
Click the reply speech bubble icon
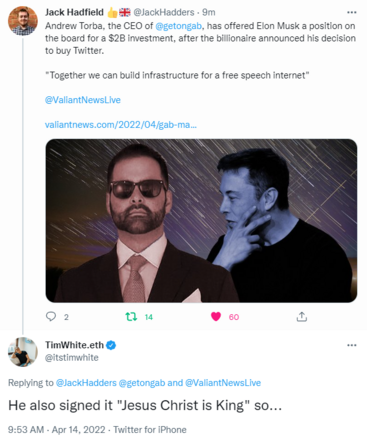(x=51, y=316)
